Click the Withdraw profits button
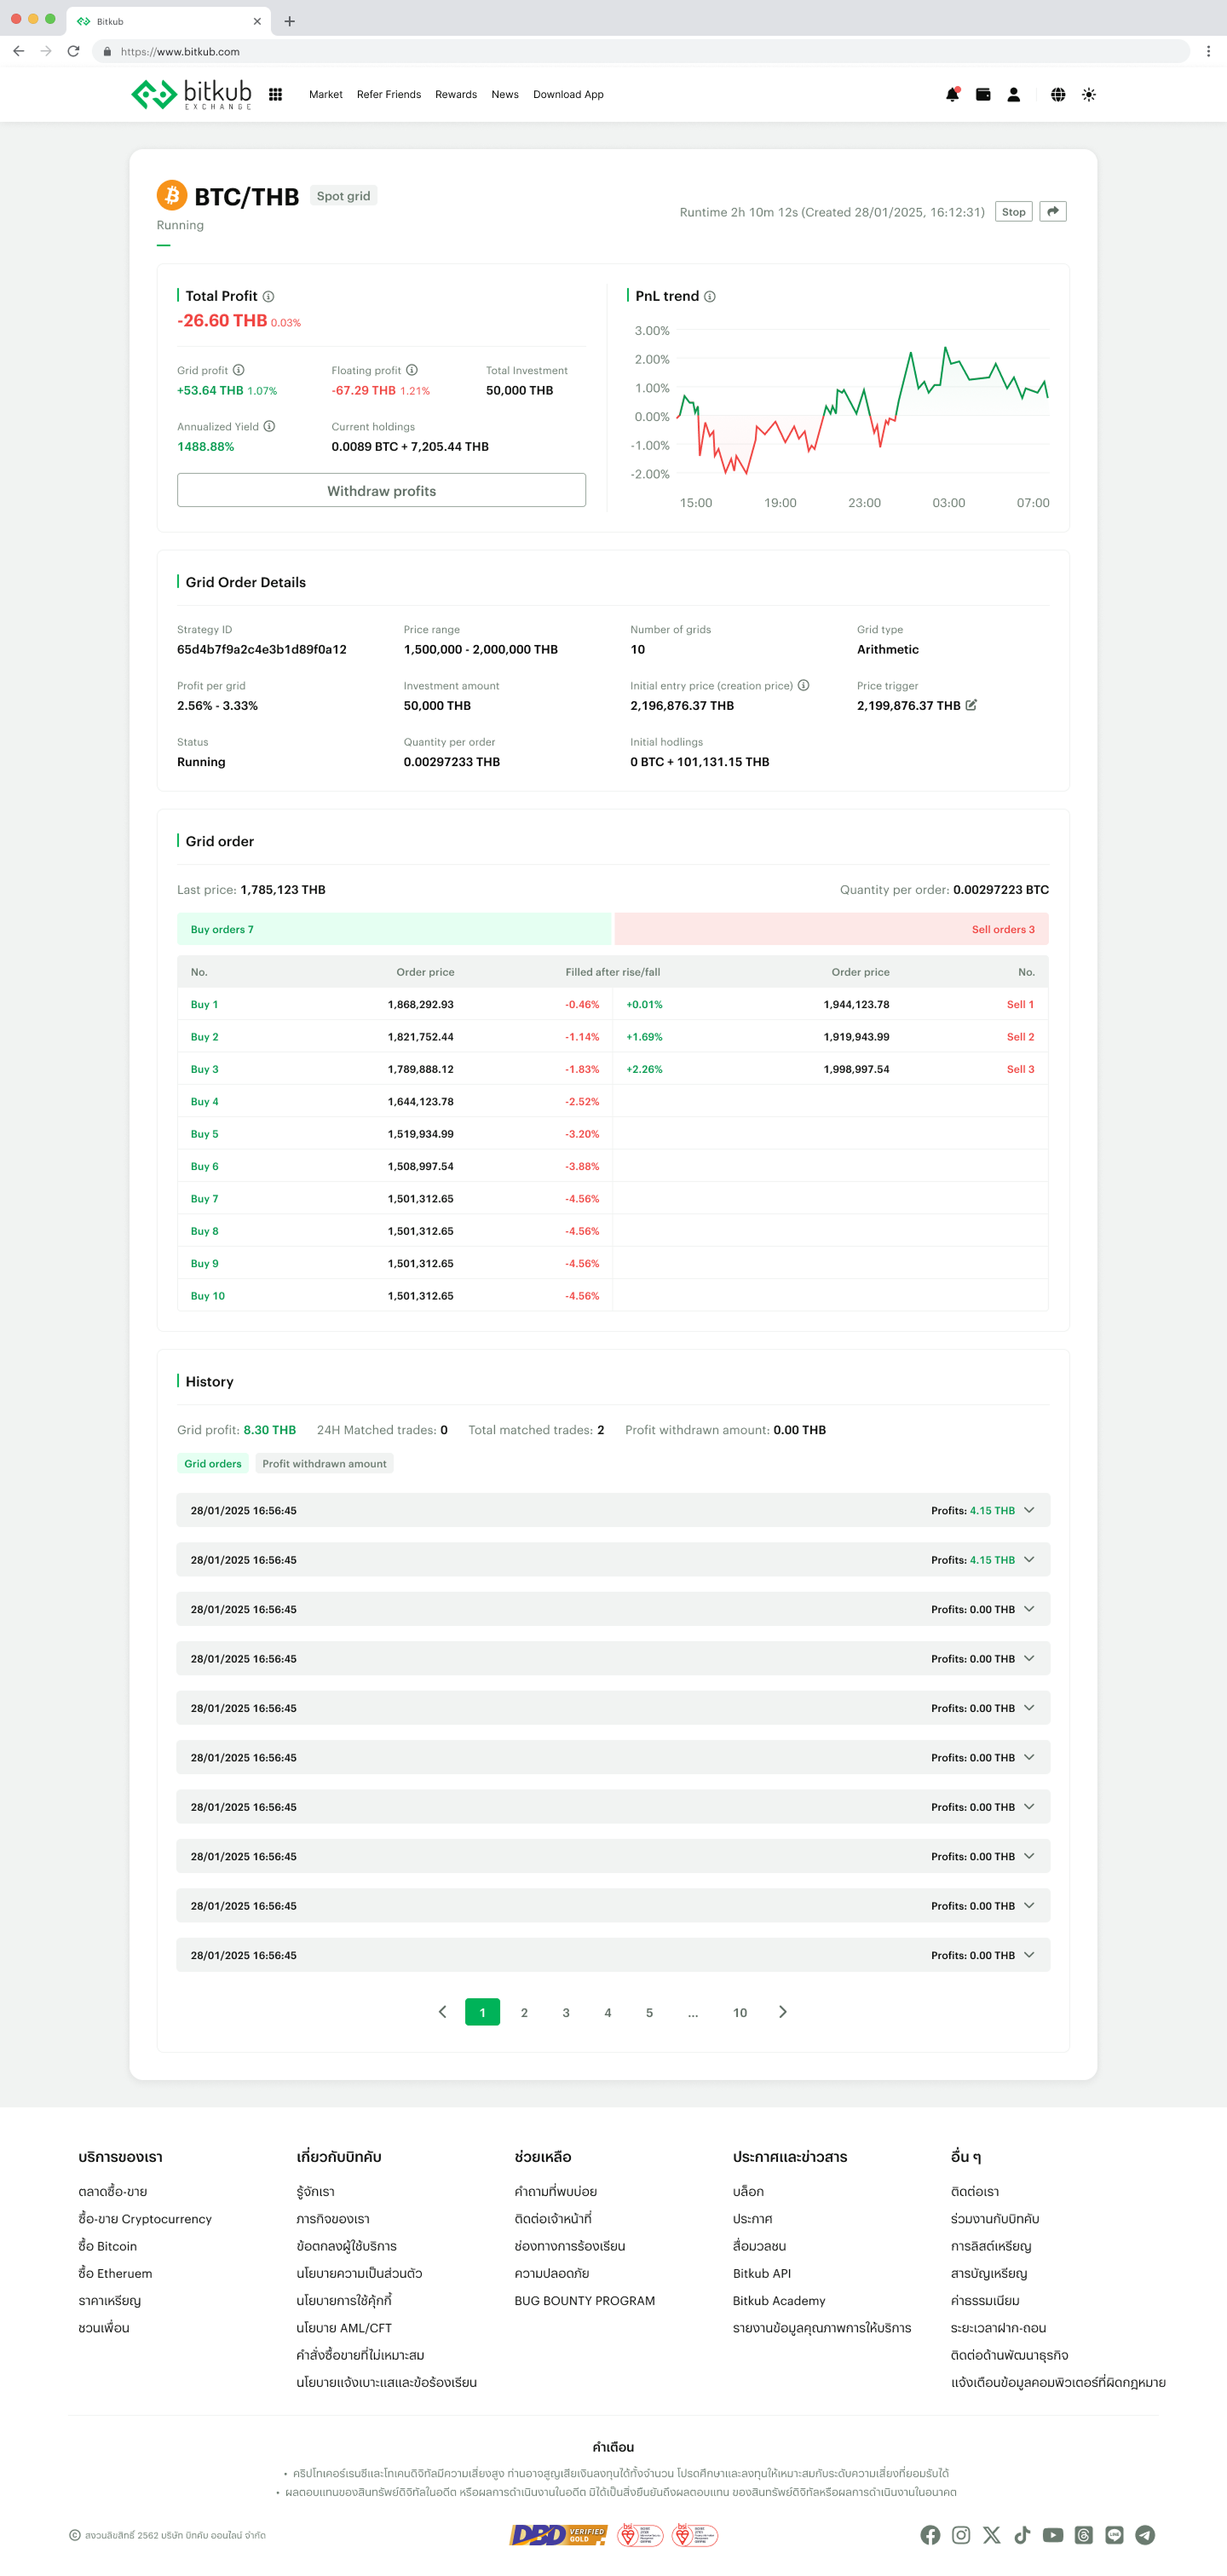 click(x=381, y=490)
